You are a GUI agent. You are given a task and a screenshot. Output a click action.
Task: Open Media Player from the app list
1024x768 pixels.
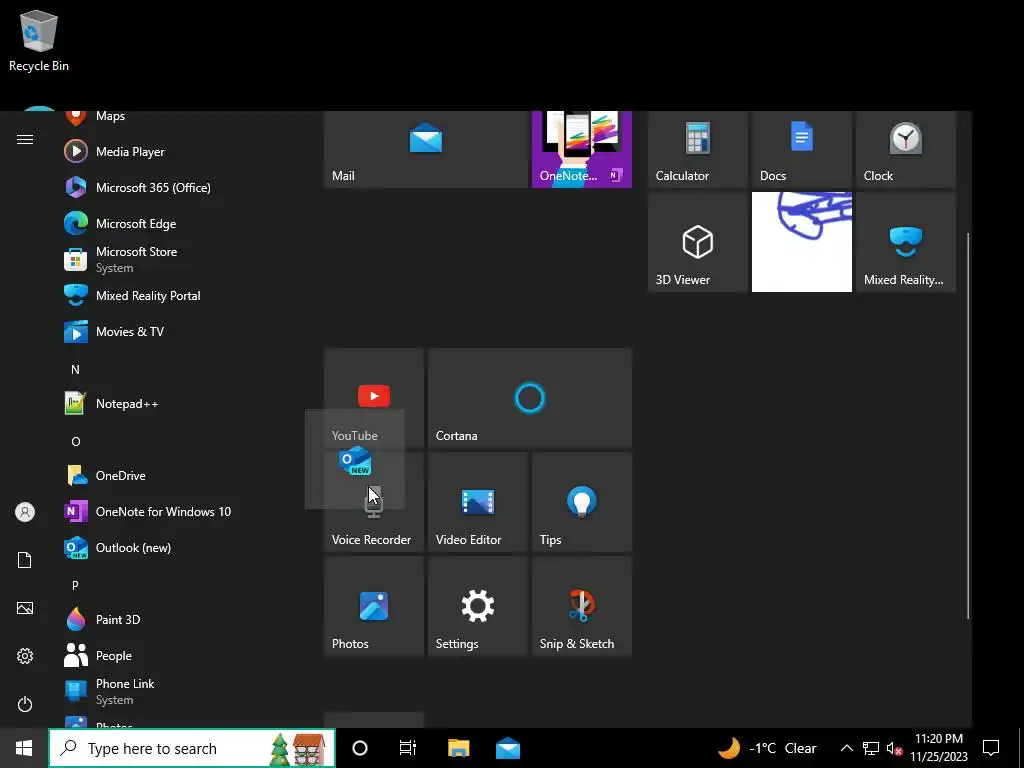point(176,152)
